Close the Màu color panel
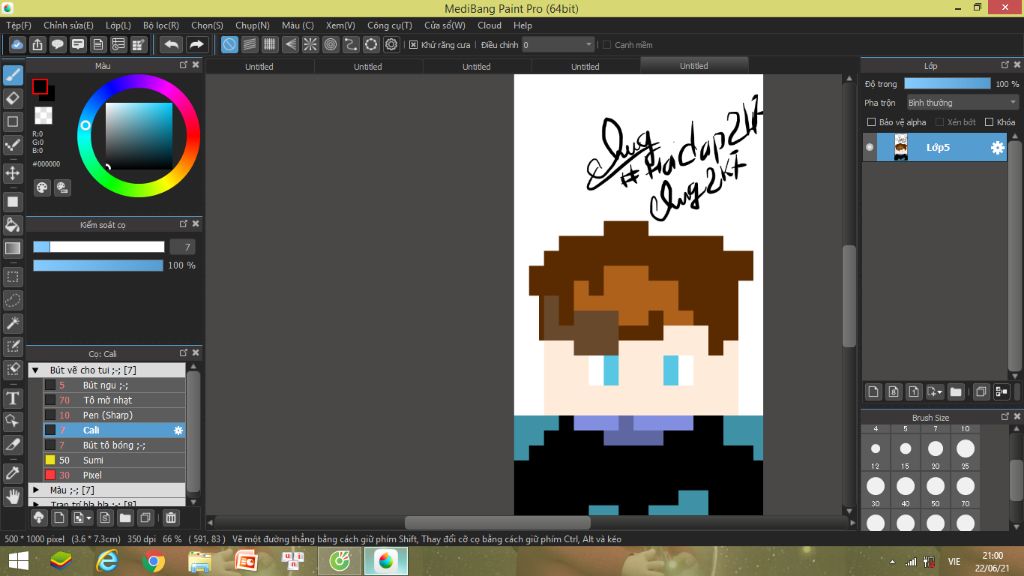This screenshot has height=576, width=1024. 195,65
